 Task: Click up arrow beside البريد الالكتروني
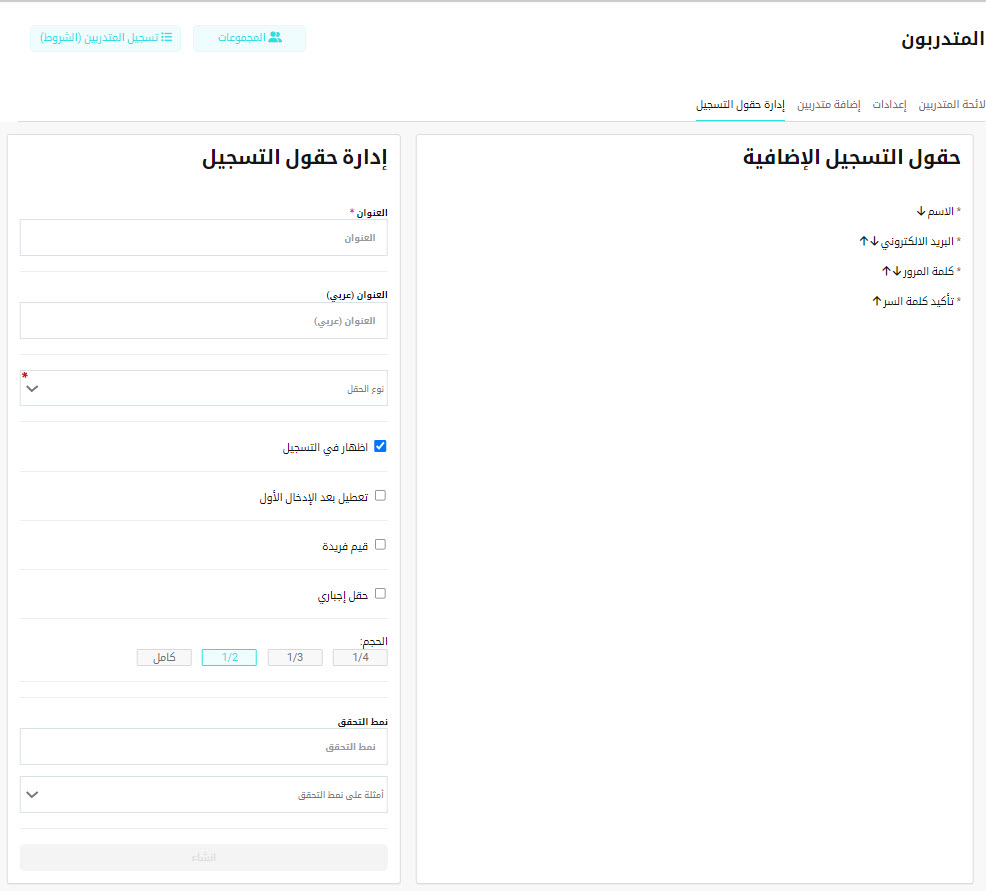[x=864, y=241]
